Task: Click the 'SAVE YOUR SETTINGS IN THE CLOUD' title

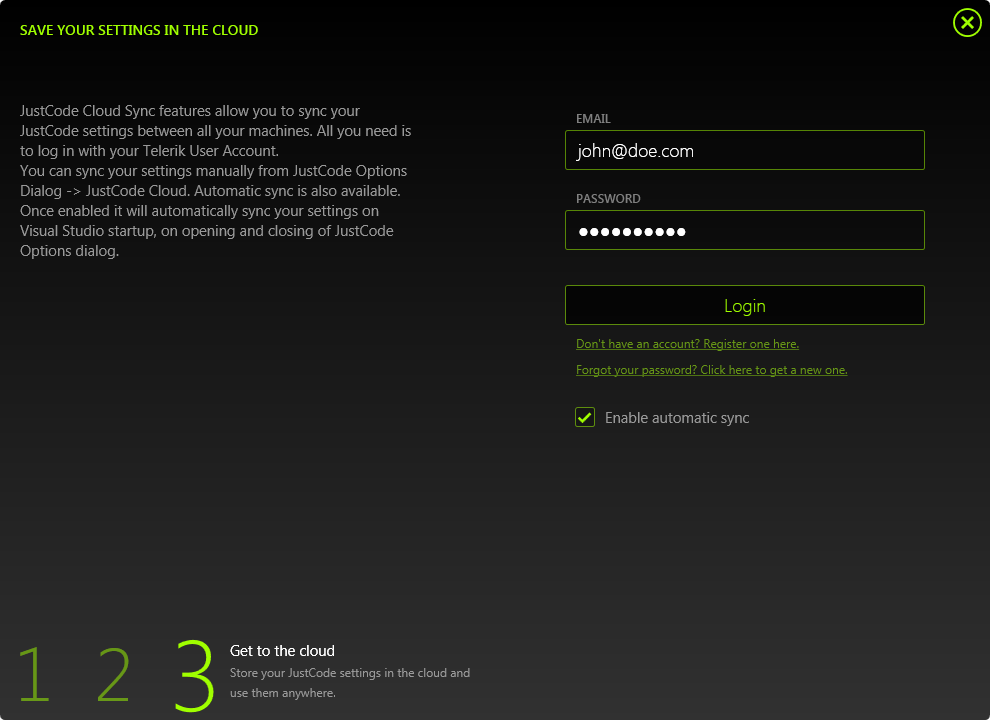Action: [139, 30]
